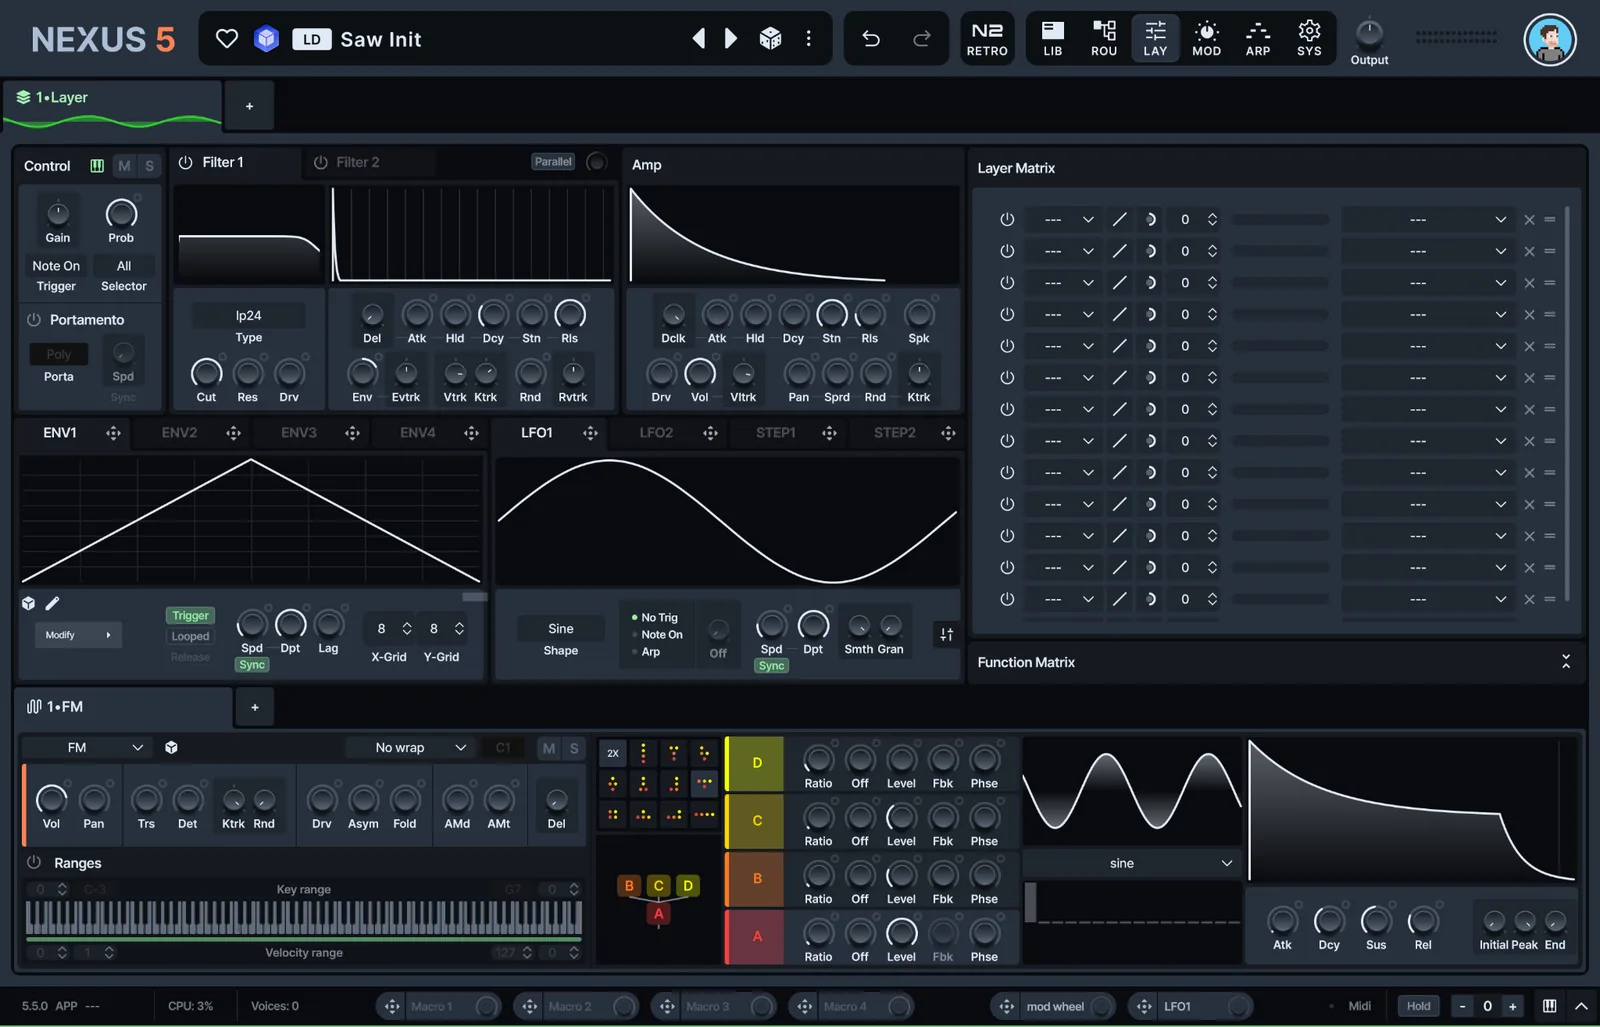Image resolution: width=1600 pixels, height=1027 pixels.
Task: Open the preset three-dot options menu
Action: point(808,39)
